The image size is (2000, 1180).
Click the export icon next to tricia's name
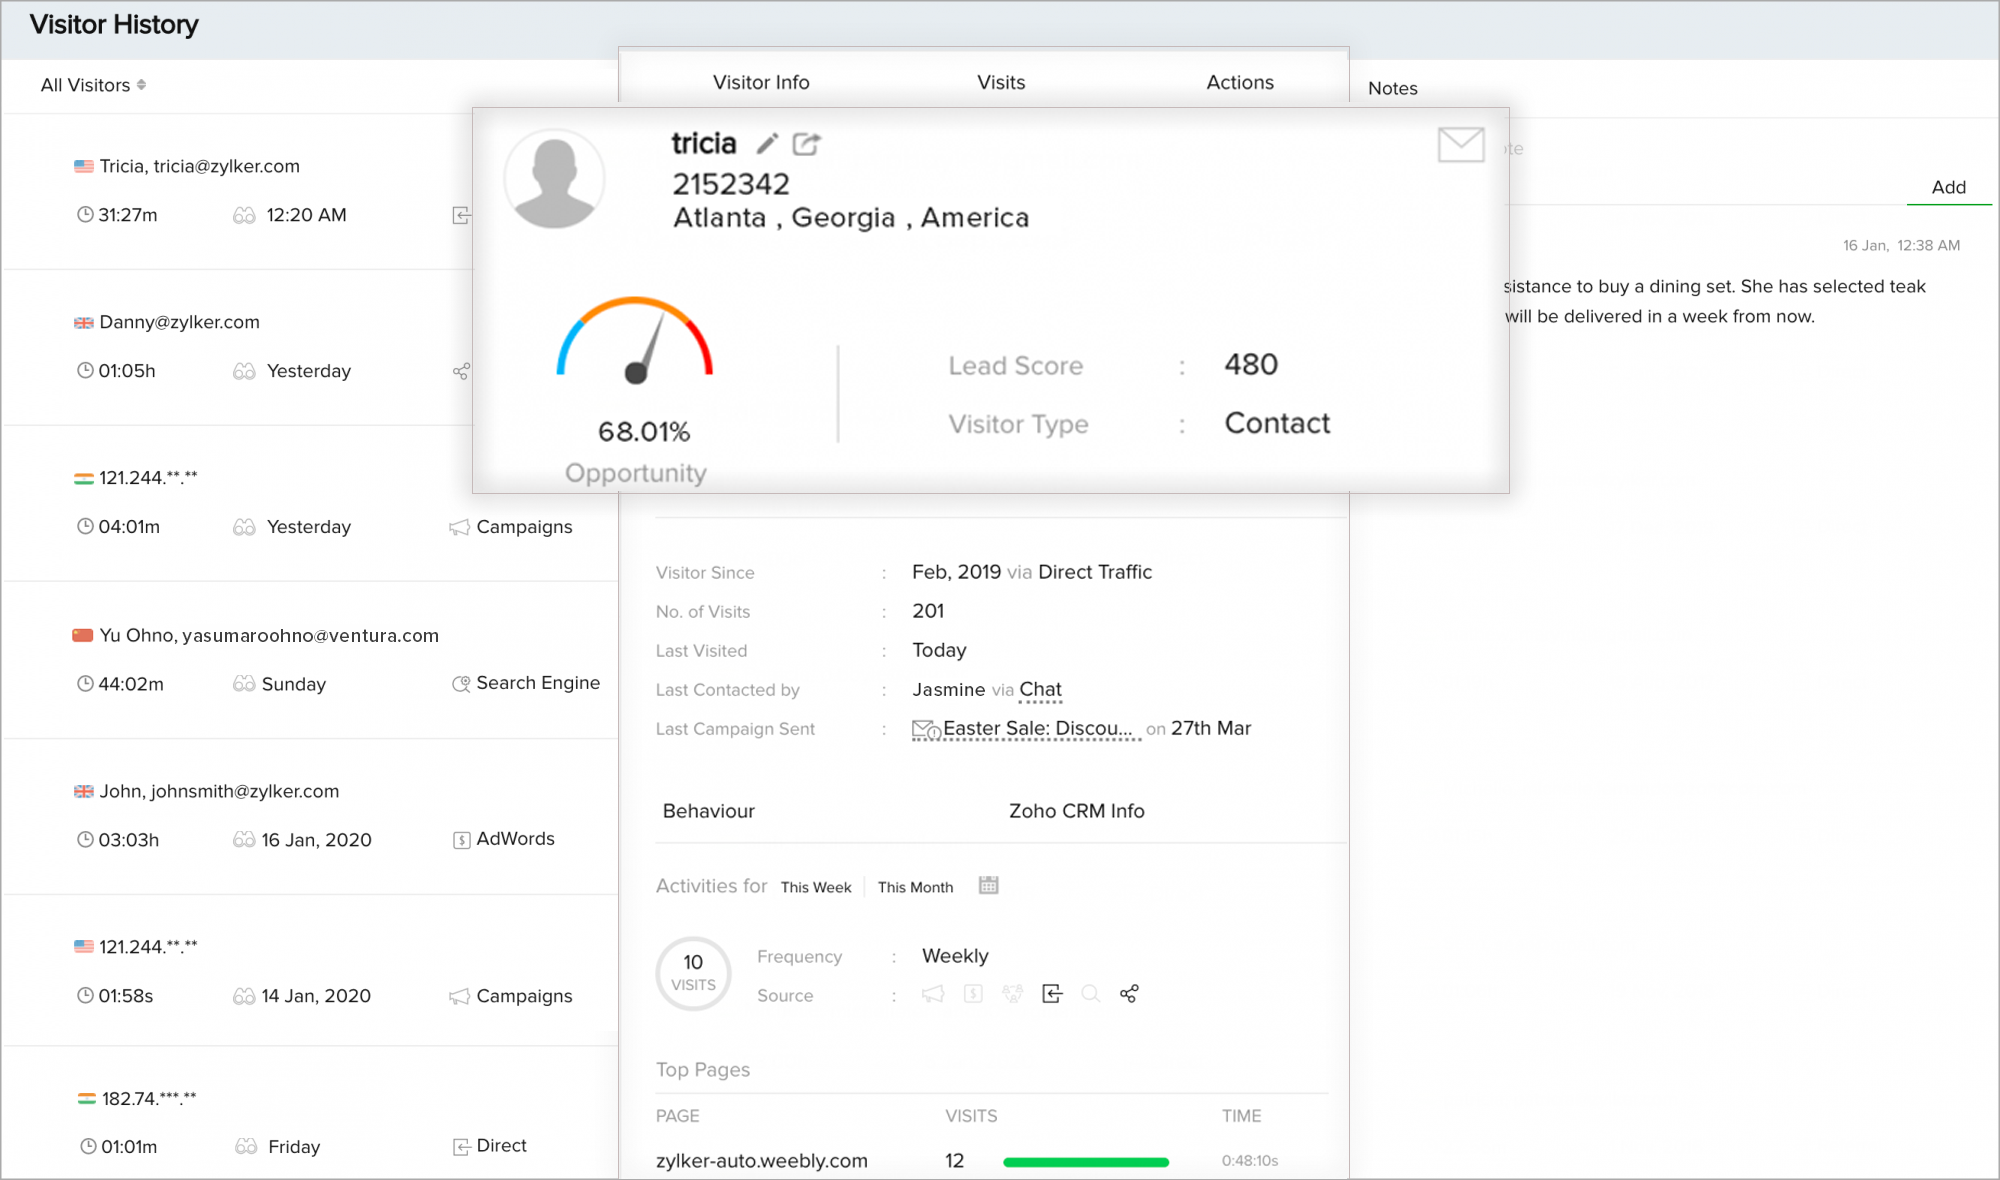click(x=806, y=144)
